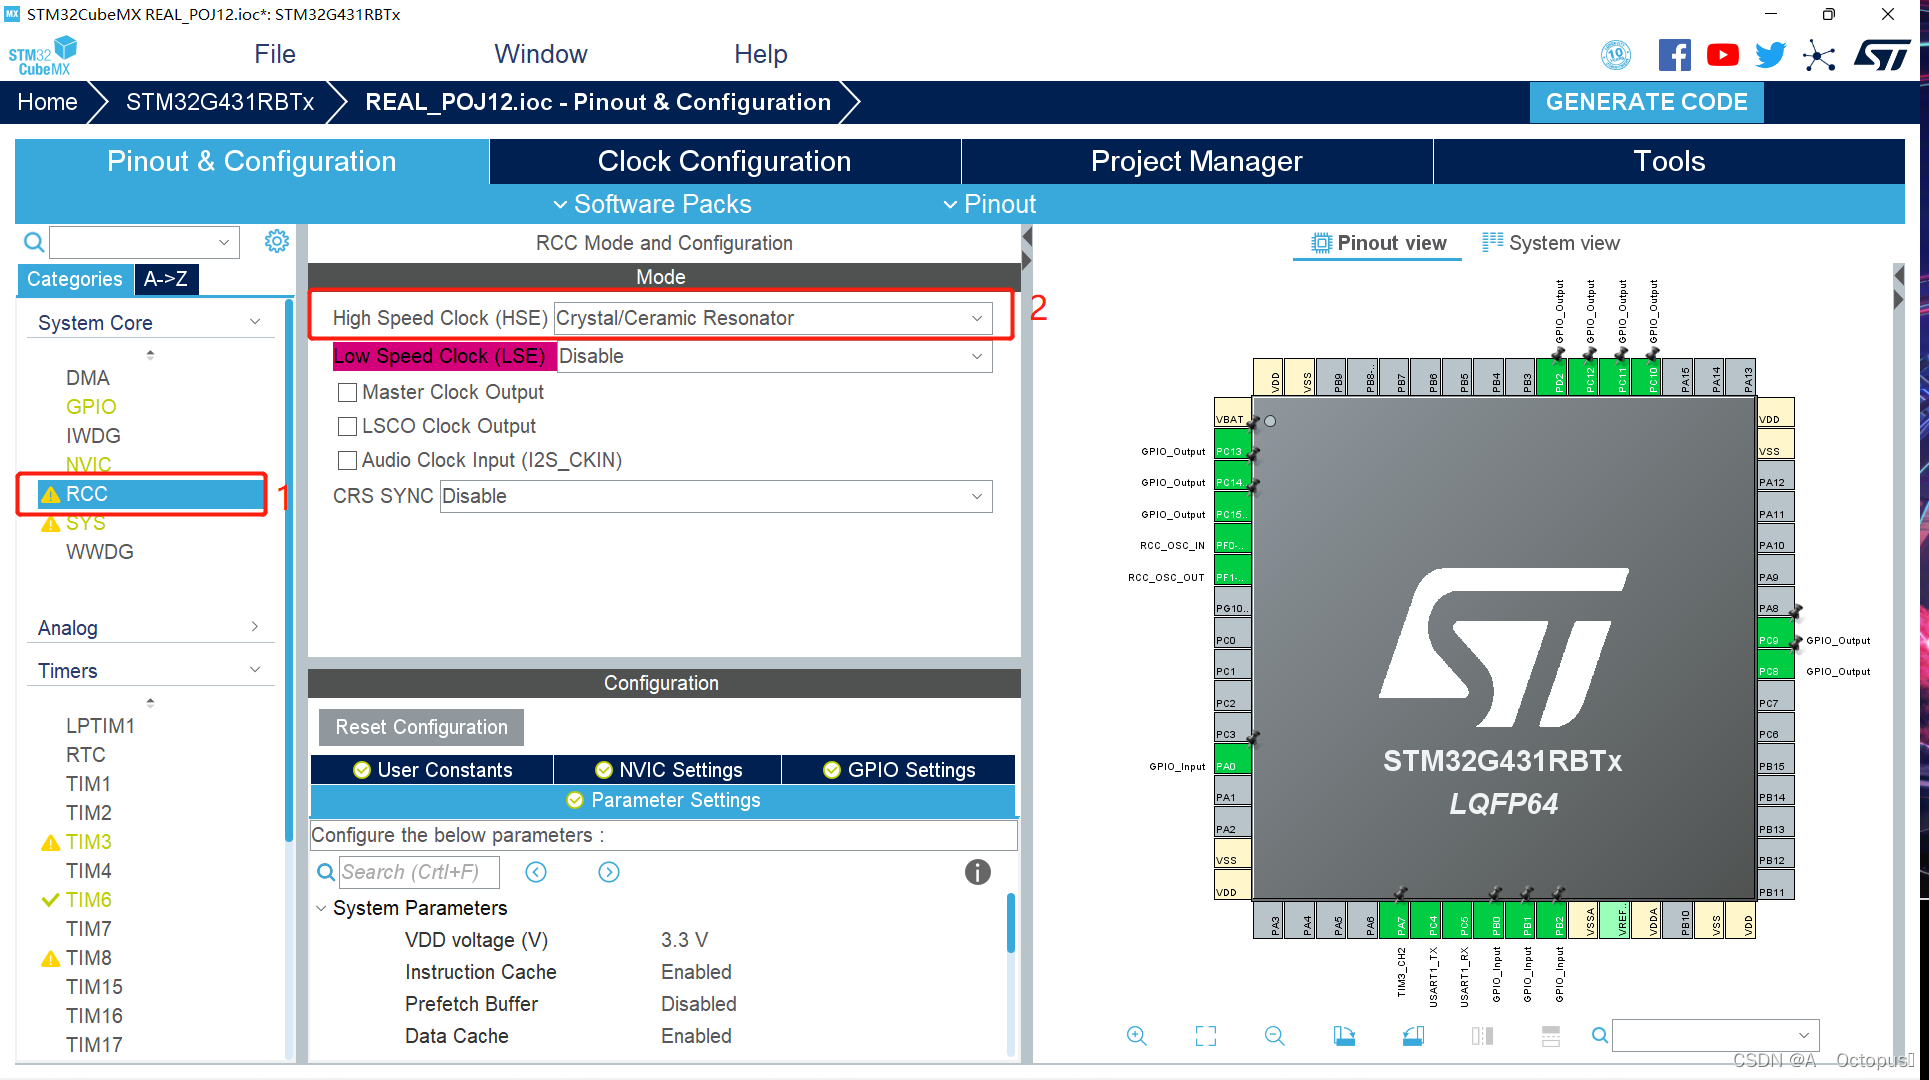Open the NVIC Settings tab
Viewport: 1929px width, 1080px height.
click(668, 770)
